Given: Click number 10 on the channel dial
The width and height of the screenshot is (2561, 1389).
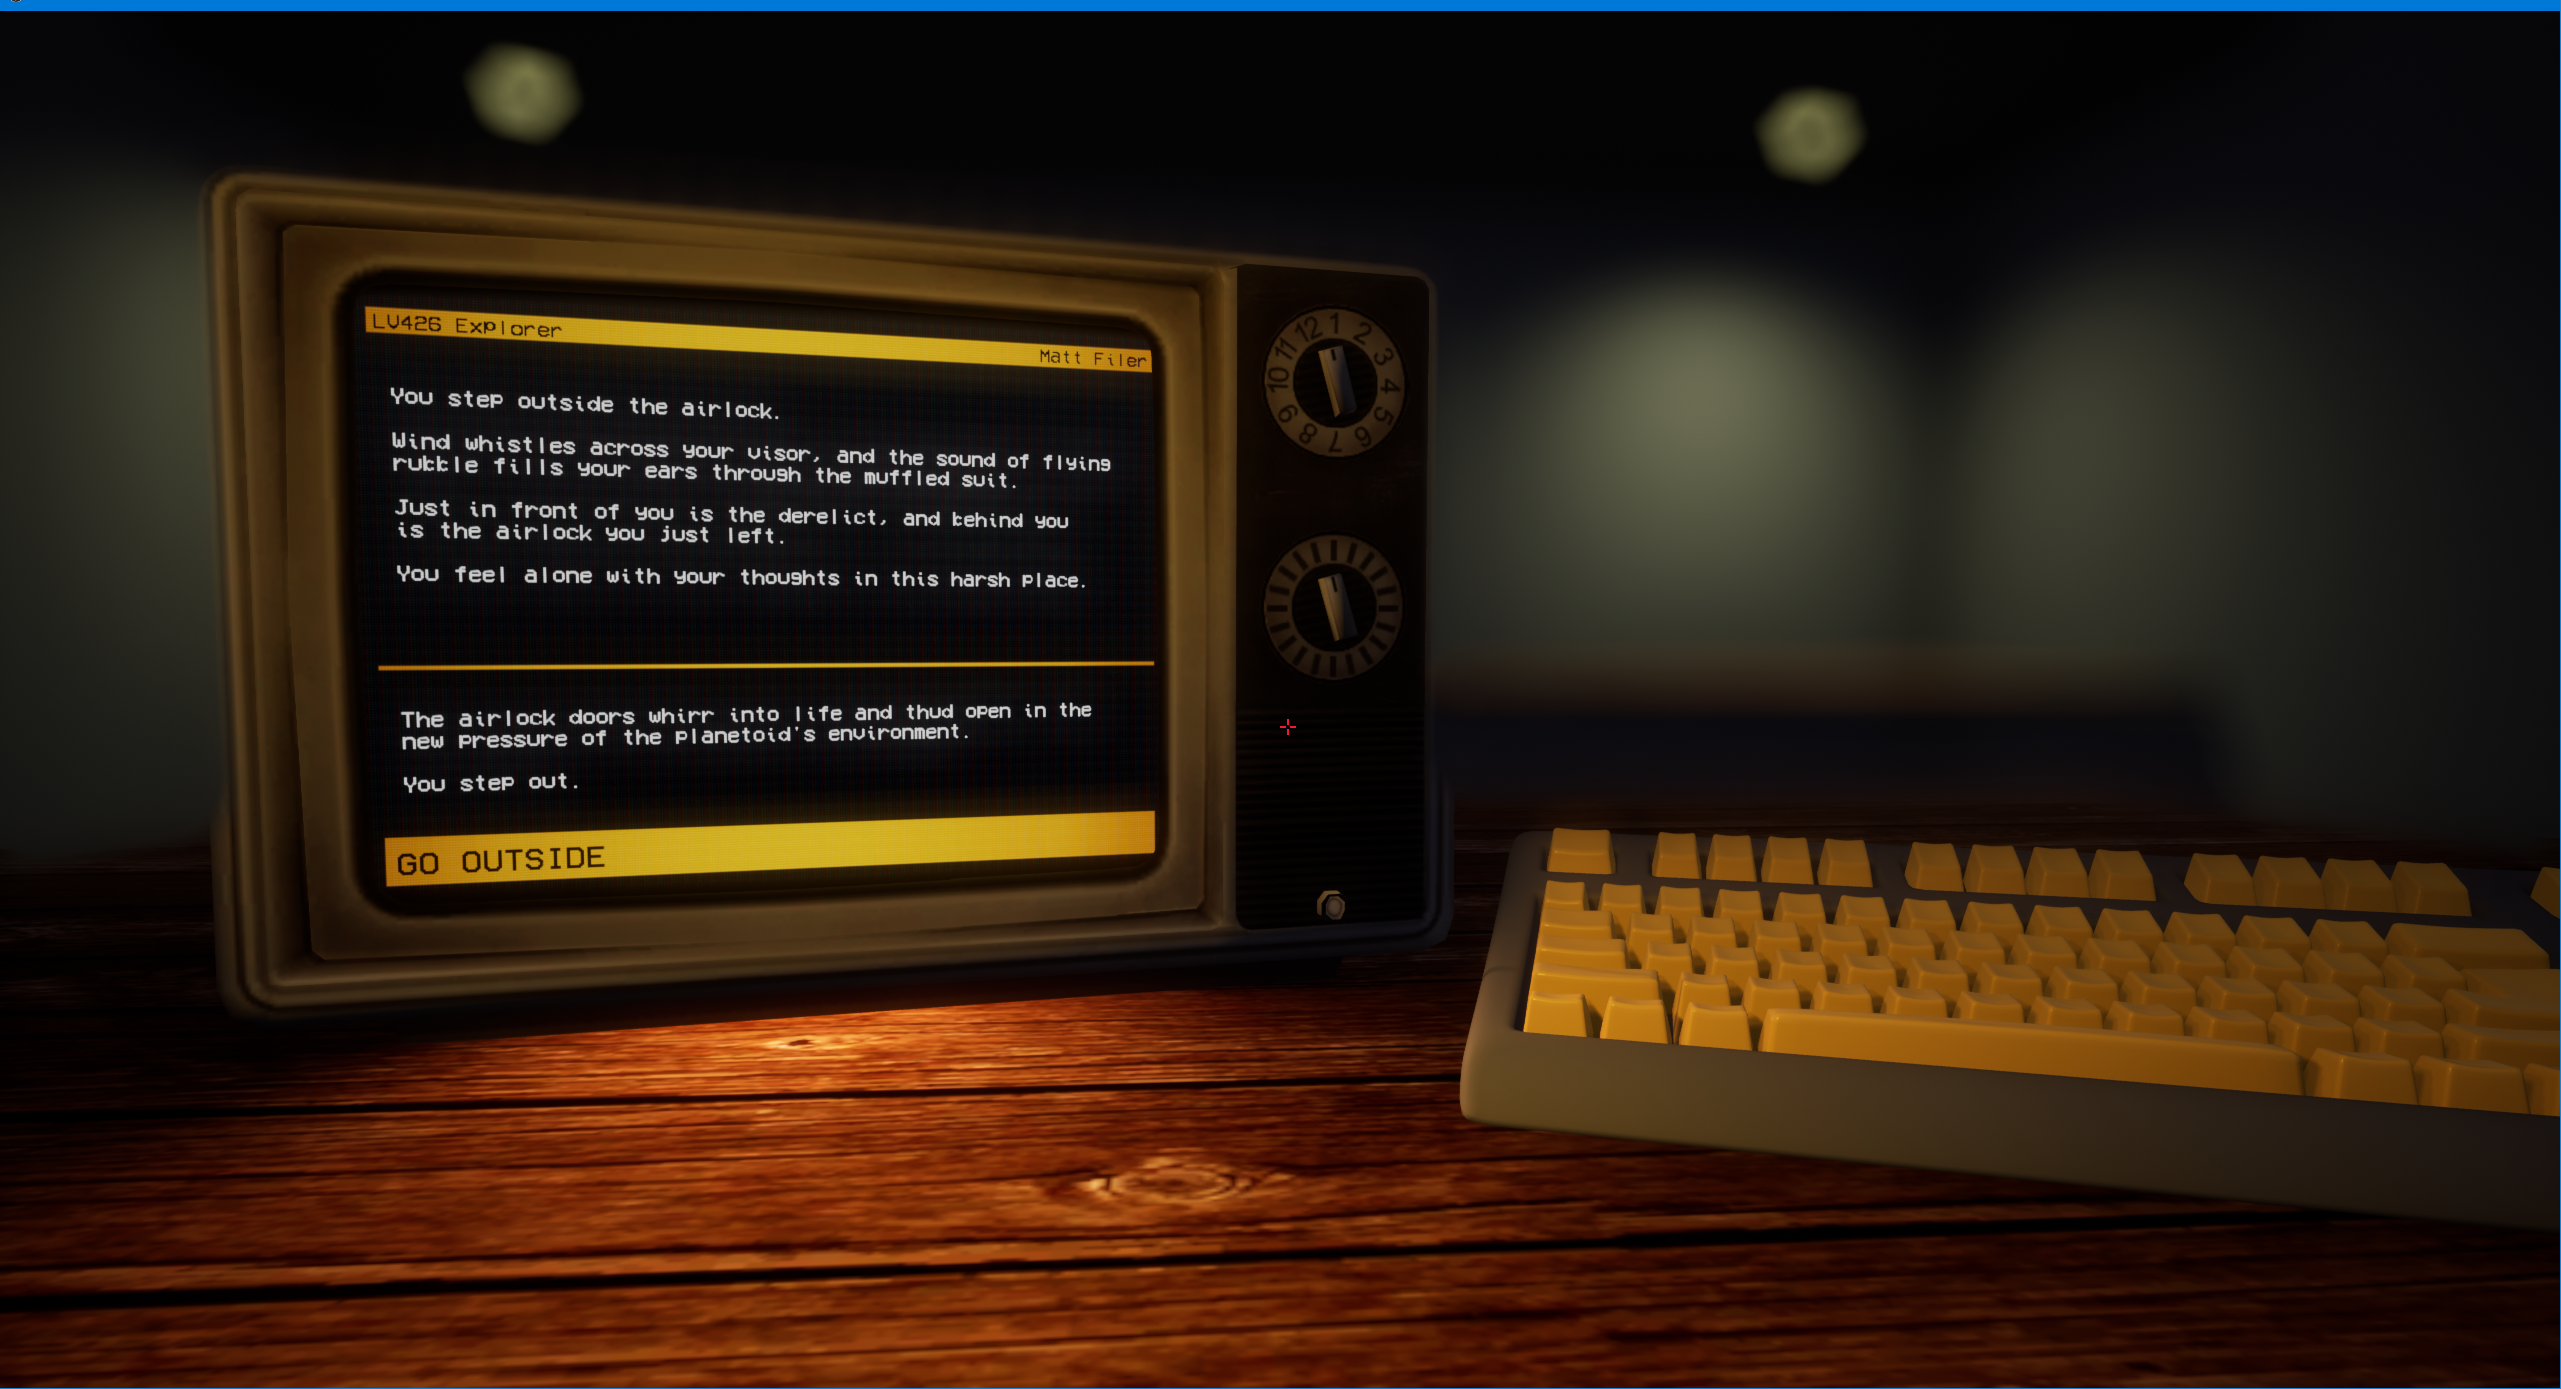Looking at the screenshot, I should coord(1278,377).
